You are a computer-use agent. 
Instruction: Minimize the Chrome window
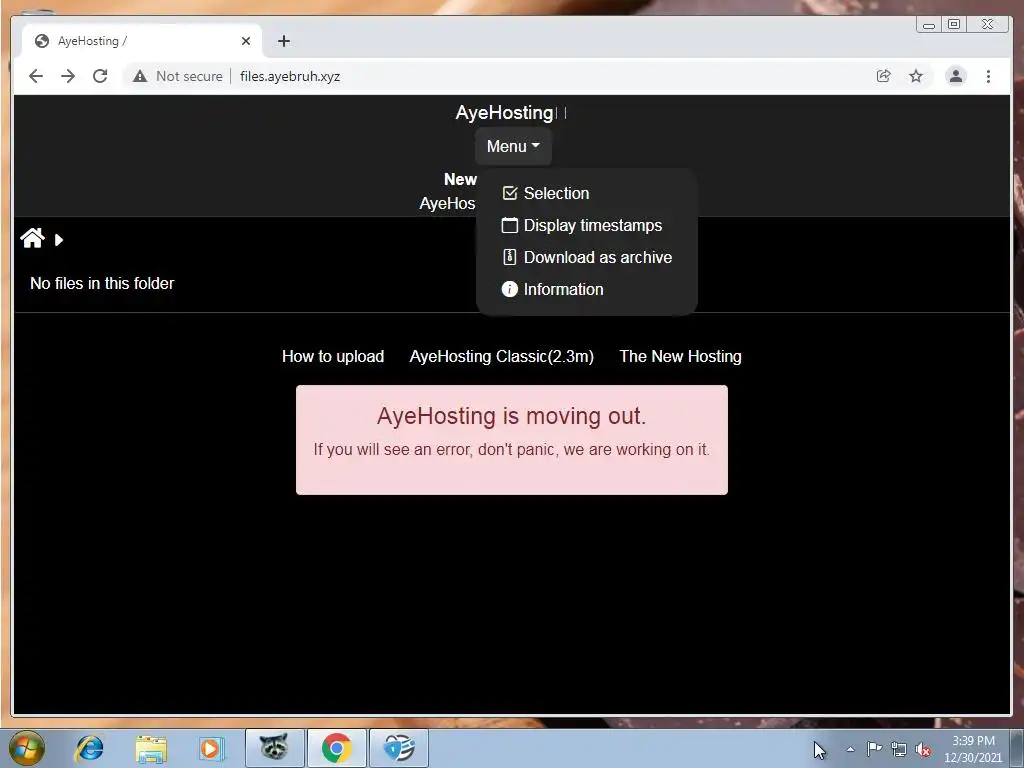929,25
